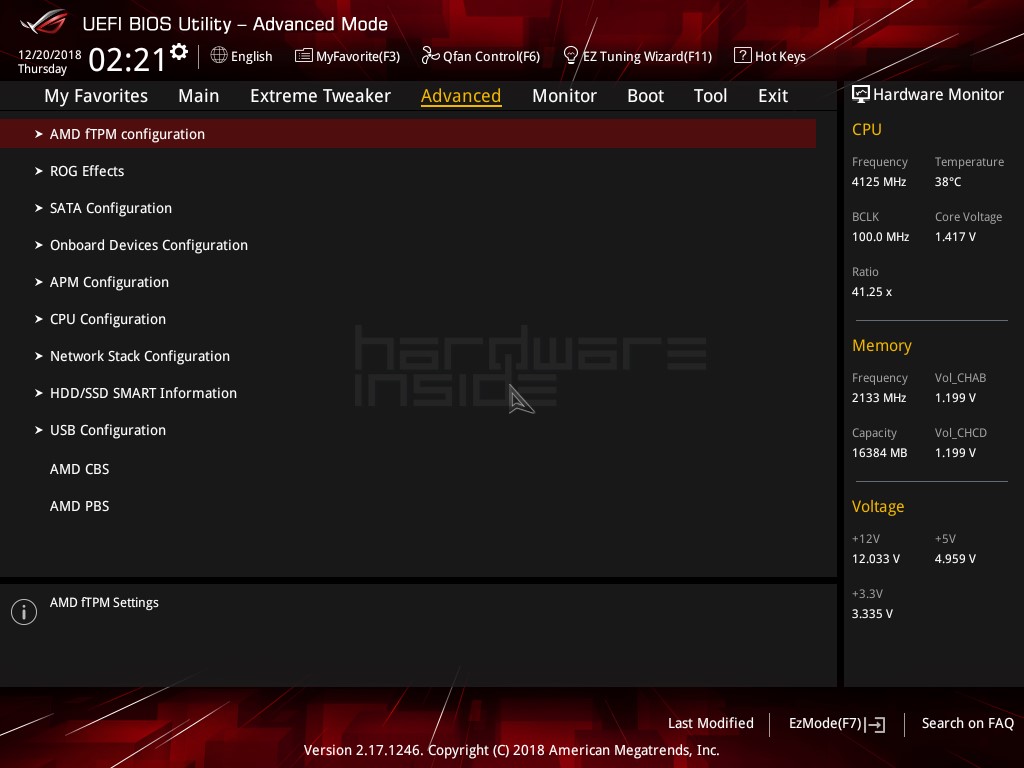Open the My Favorites tab
The height and width of the screenshot is (768, 1024).
[96, 96]
